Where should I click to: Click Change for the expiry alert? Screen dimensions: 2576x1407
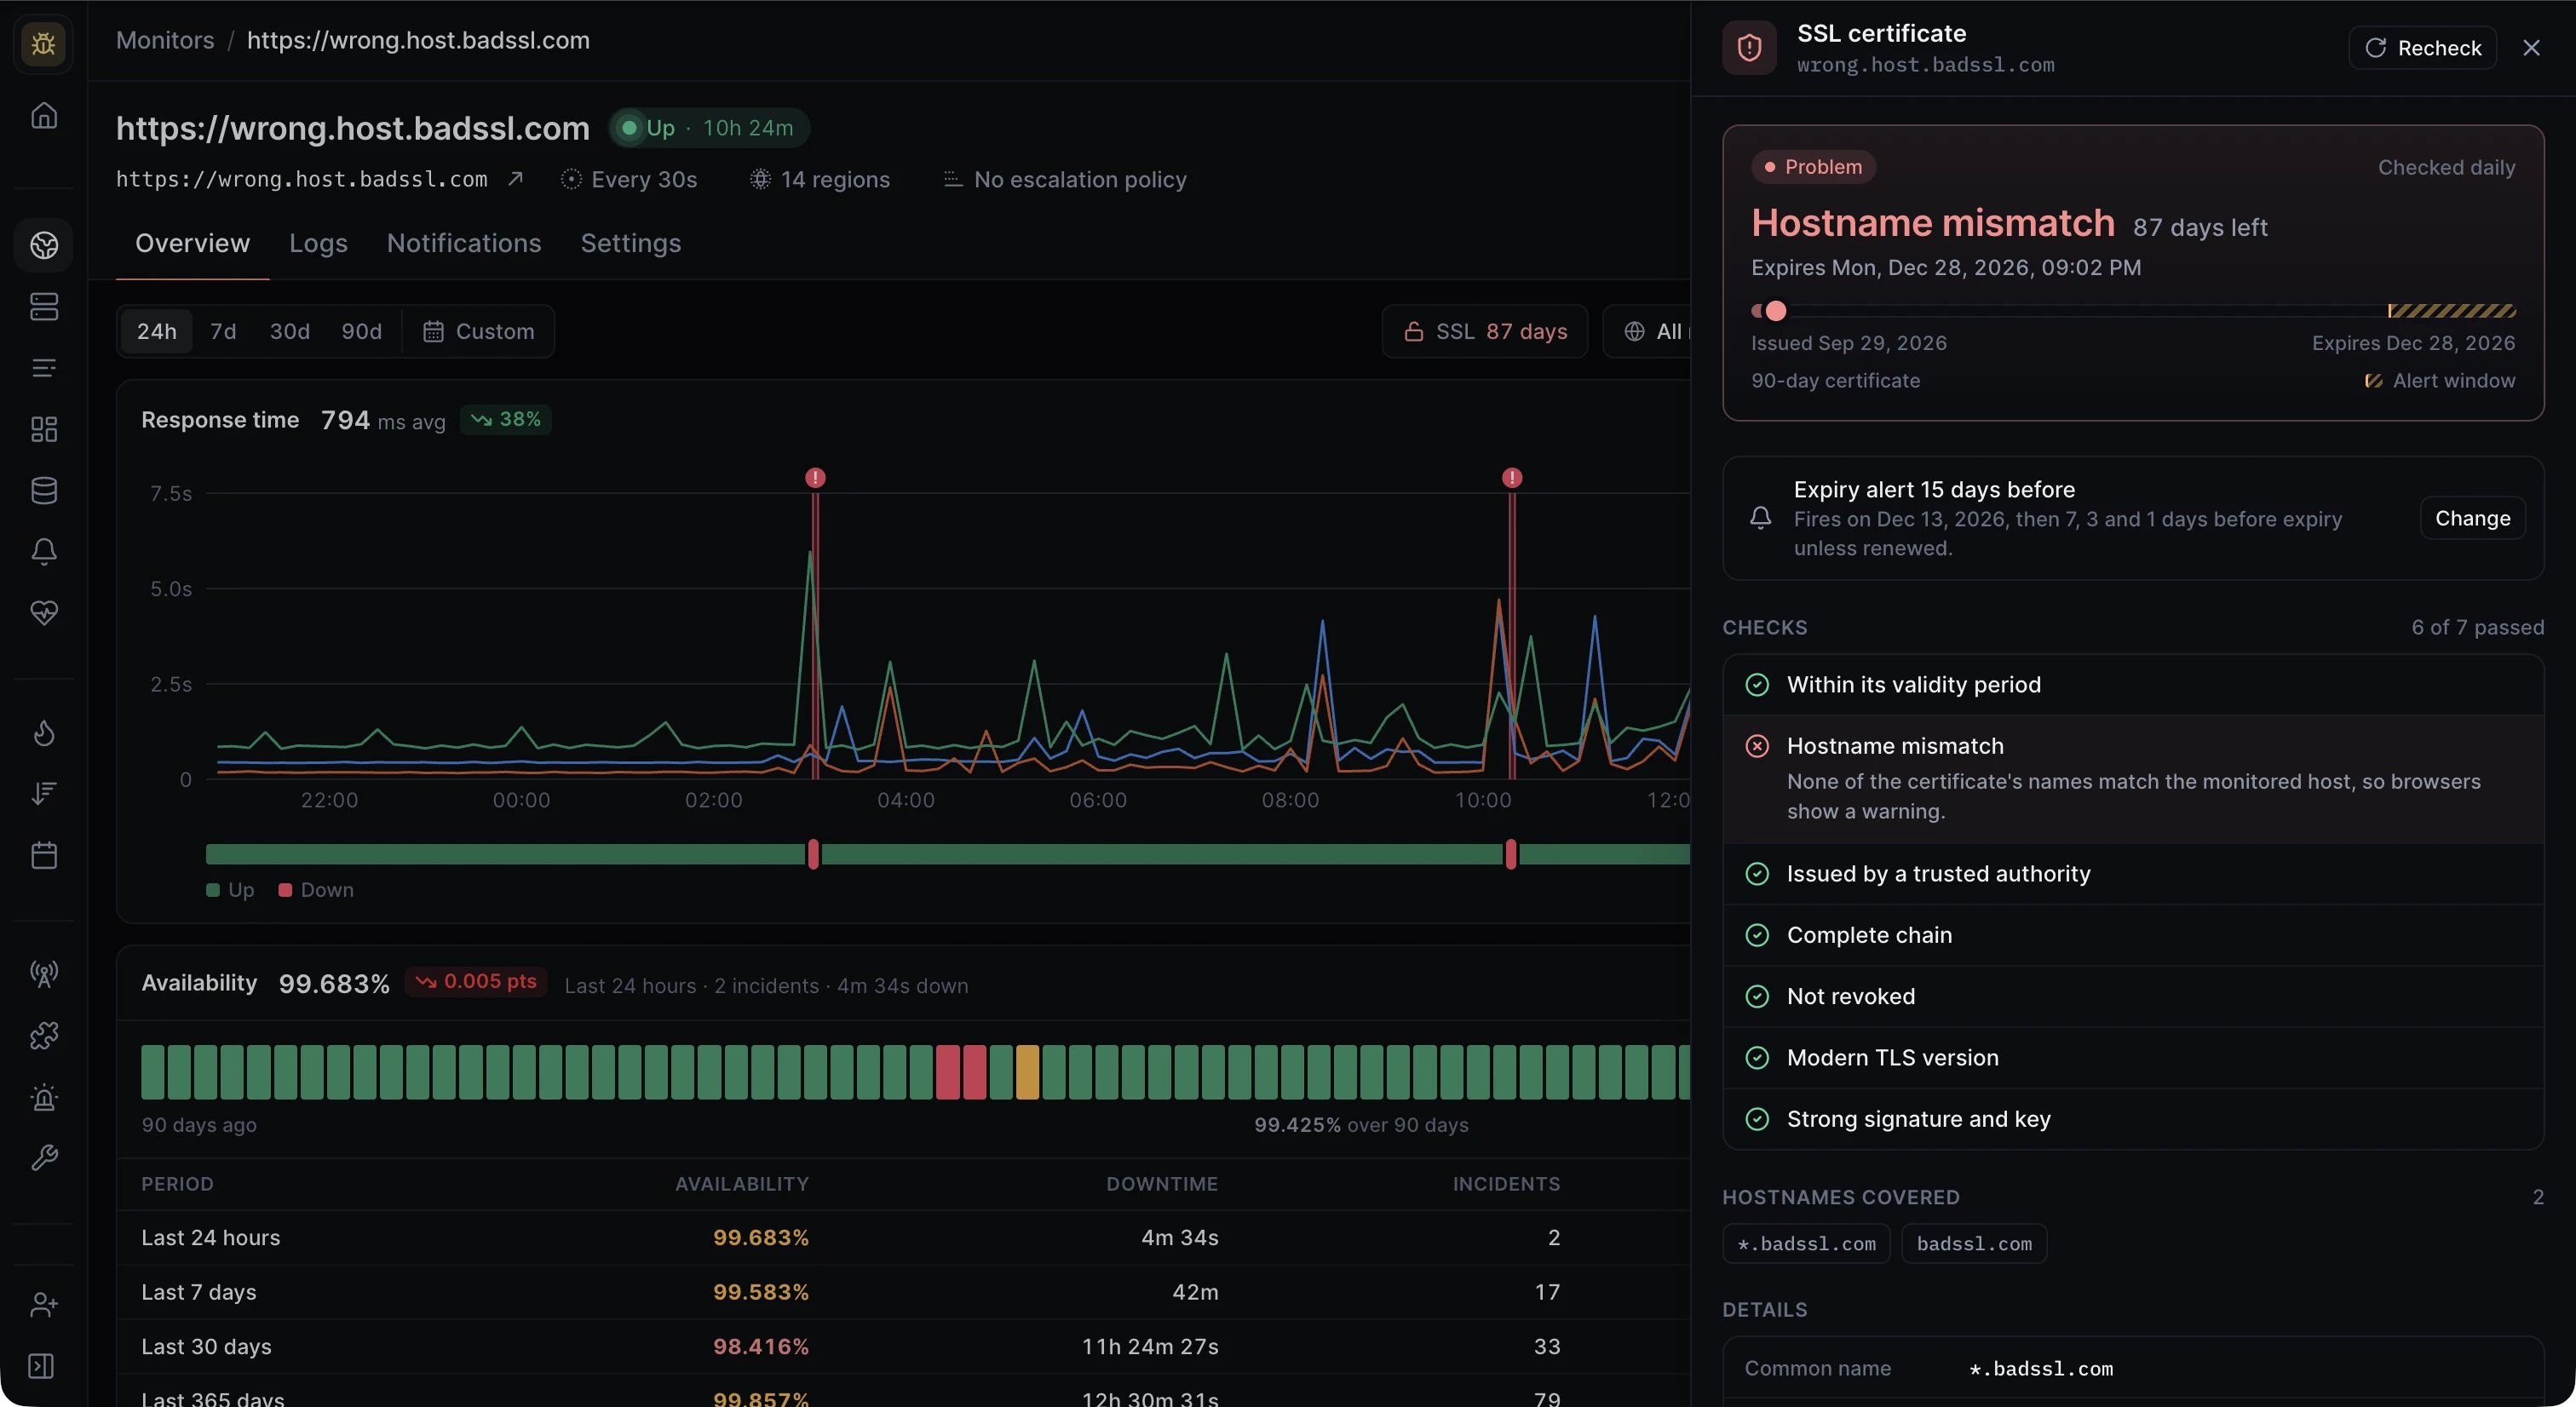[x=2472, y=518]
